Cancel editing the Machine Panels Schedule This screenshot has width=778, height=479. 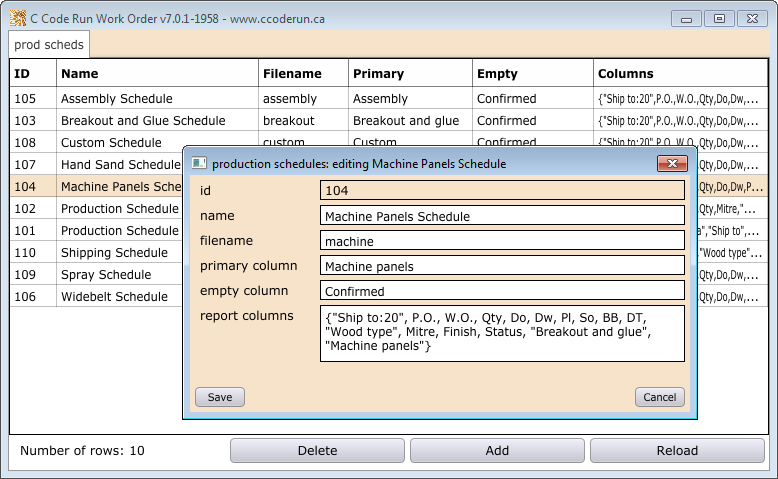(659, 397)
